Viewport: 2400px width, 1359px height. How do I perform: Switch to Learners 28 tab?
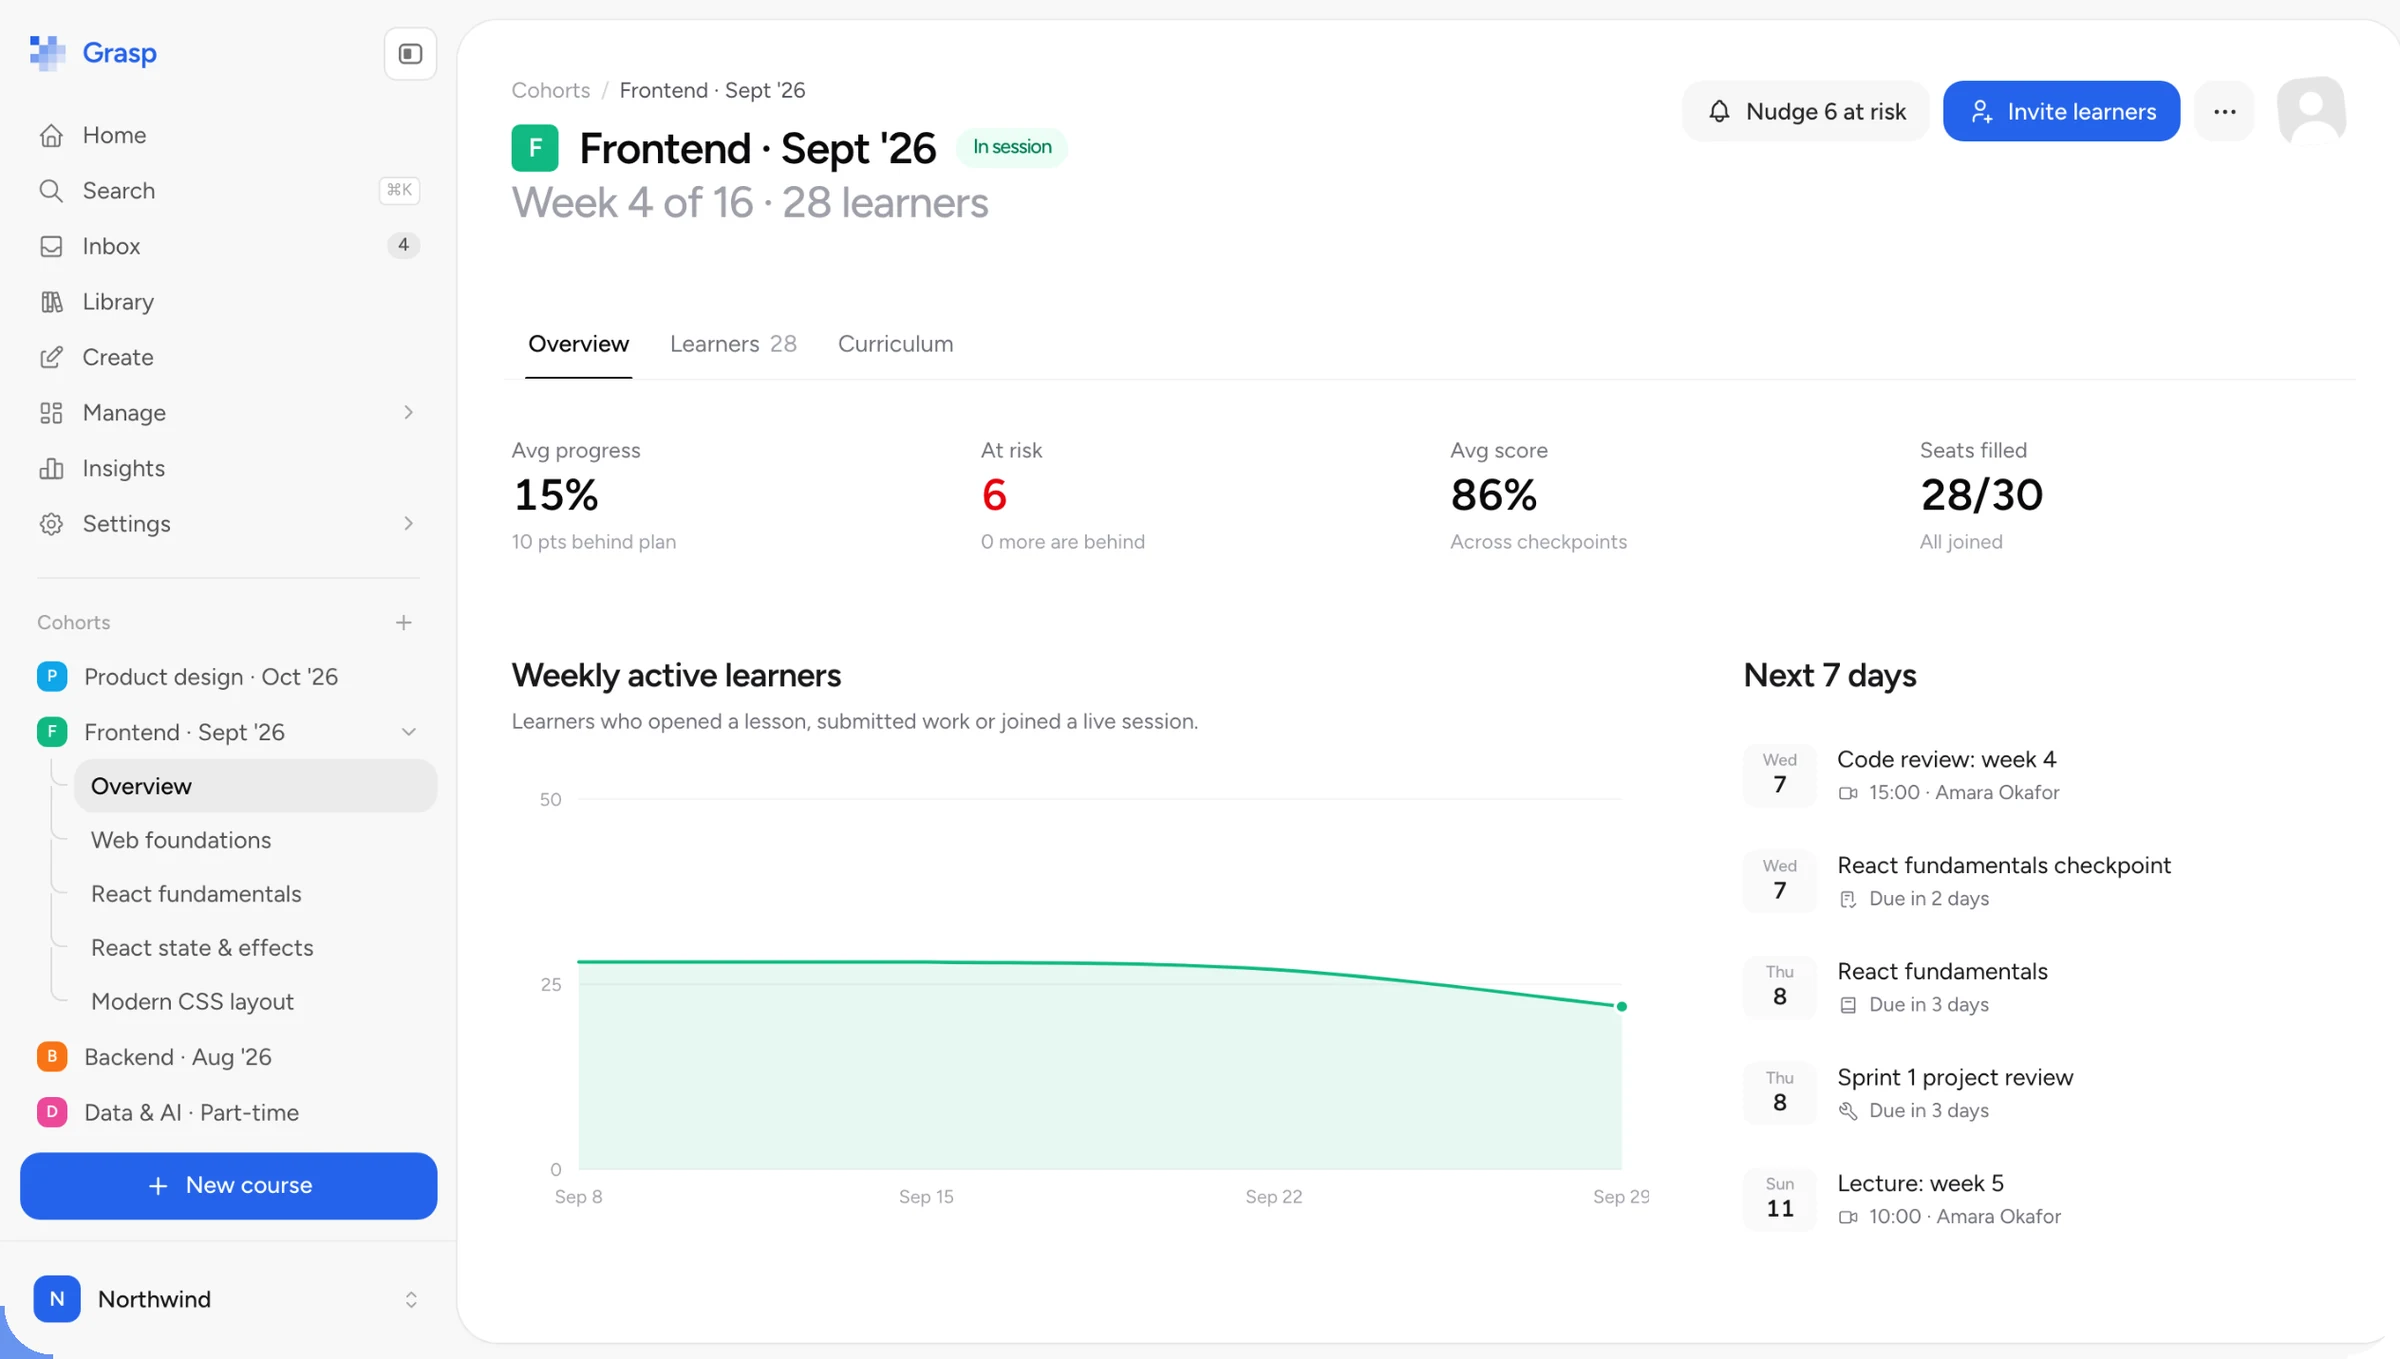pos(733,344)
